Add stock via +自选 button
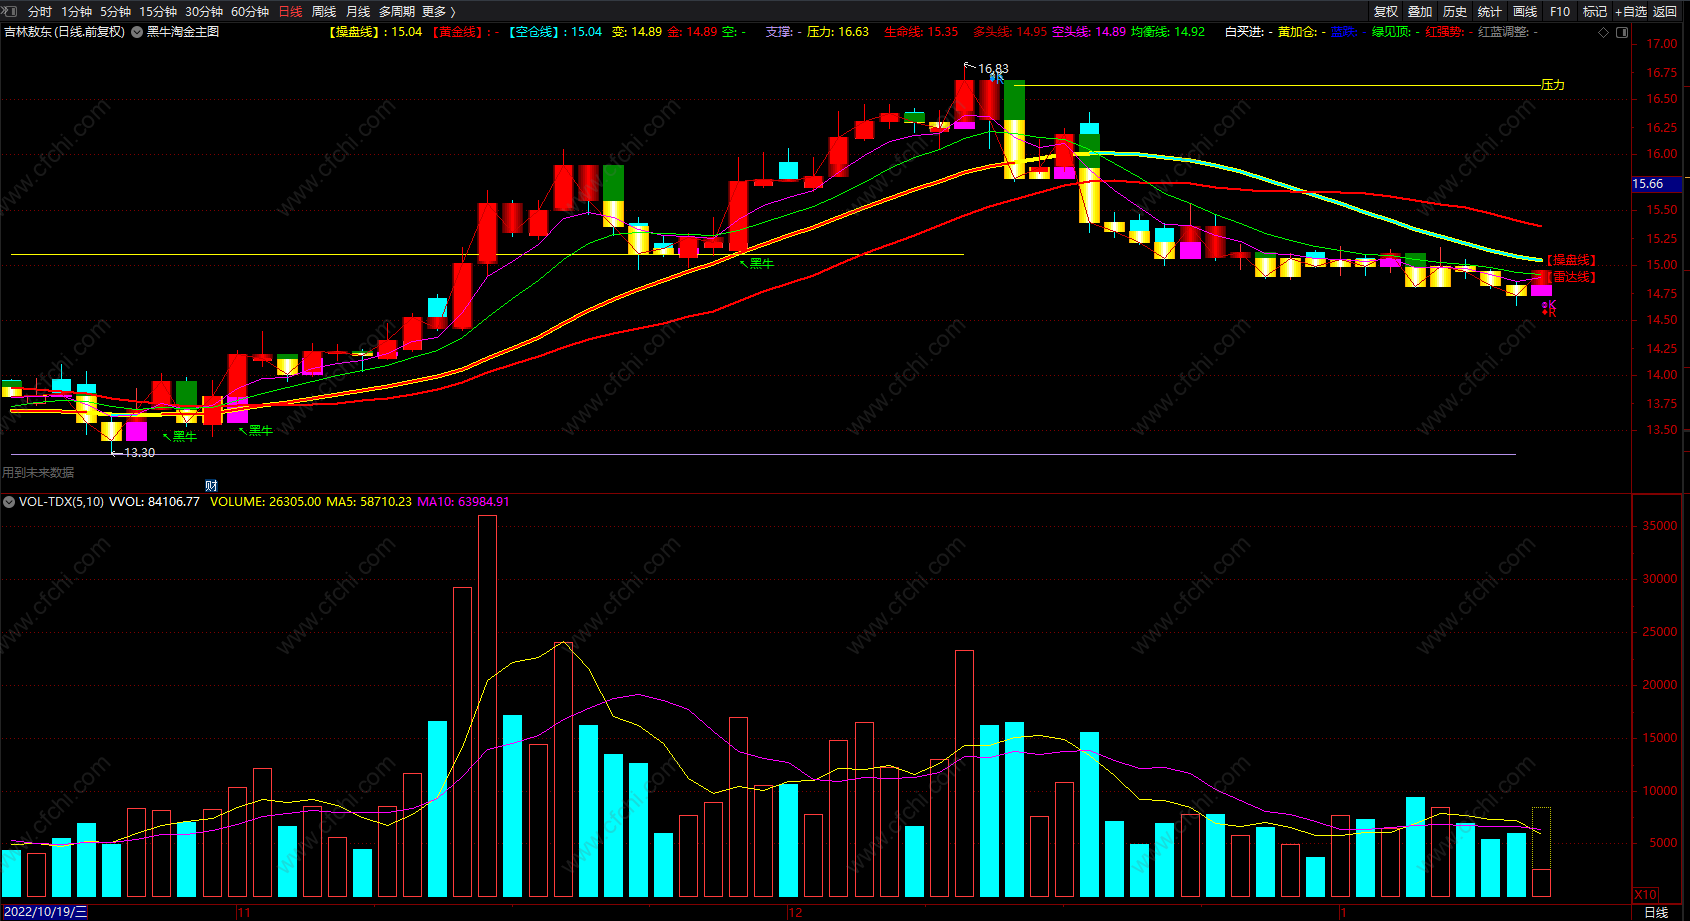This screenshot has height=921, width=1690. tap(1631, 11)
